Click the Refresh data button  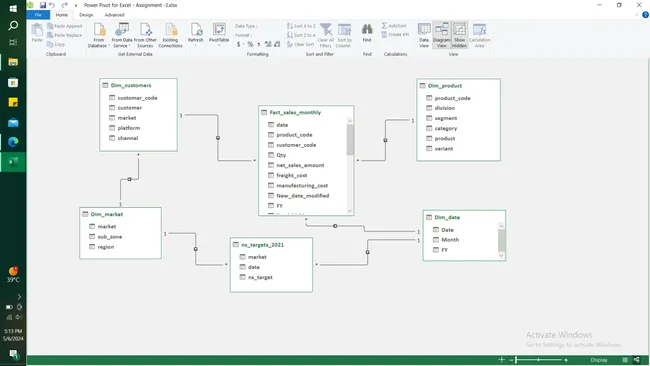(196, 33)
